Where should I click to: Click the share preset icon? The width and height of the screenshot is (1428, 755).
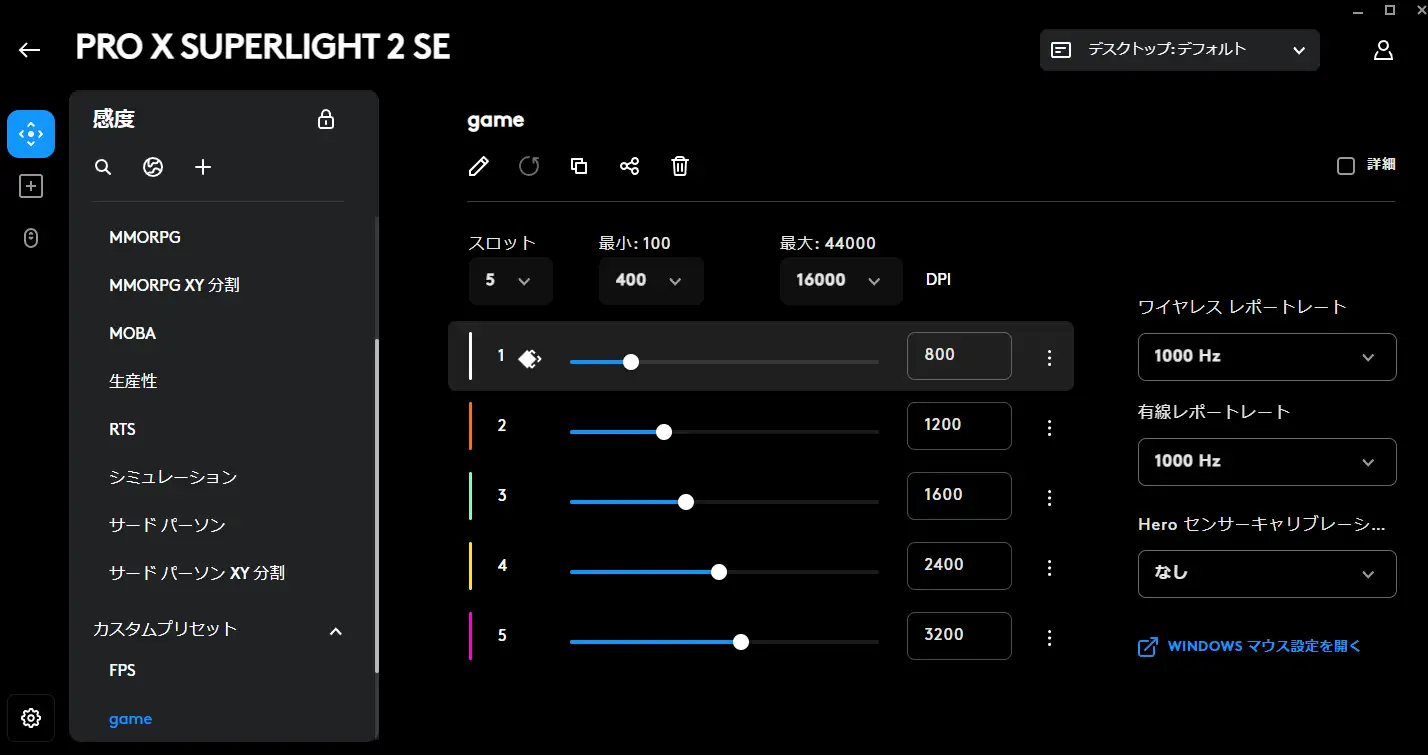(x=629, y=166)
